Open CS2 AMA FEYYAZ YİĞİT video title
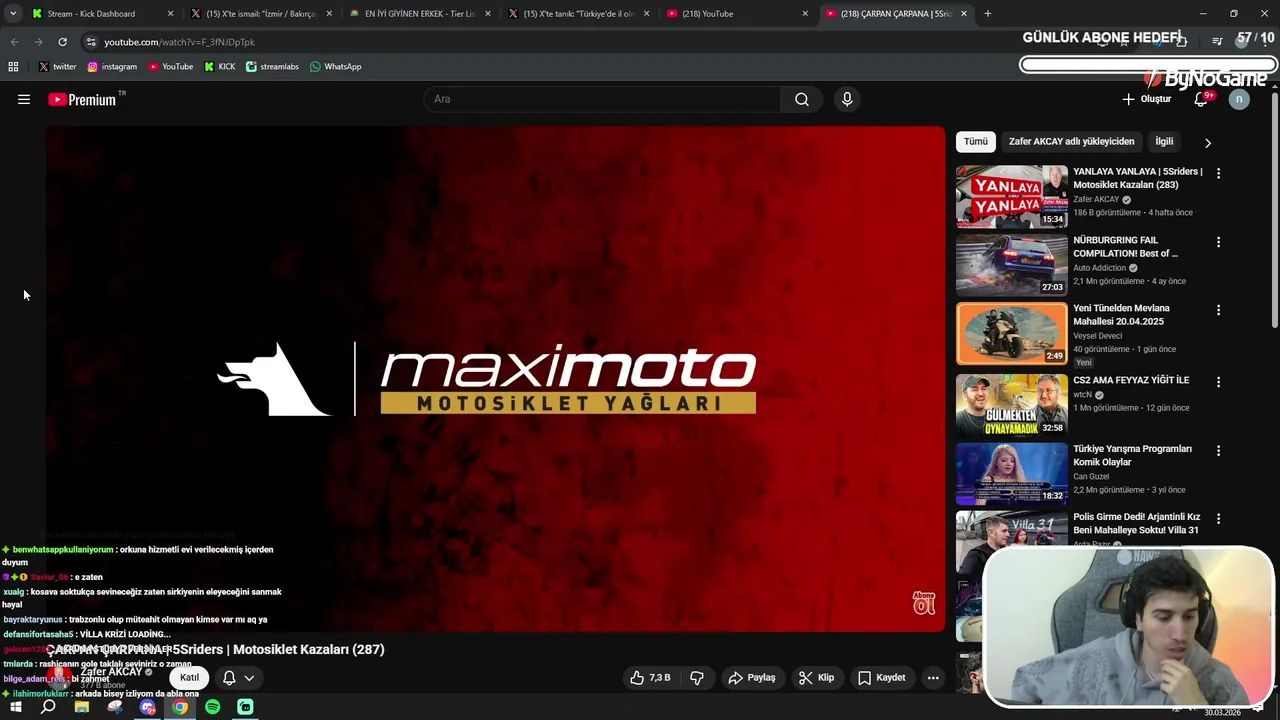1280x720 pixels. 1131,380
